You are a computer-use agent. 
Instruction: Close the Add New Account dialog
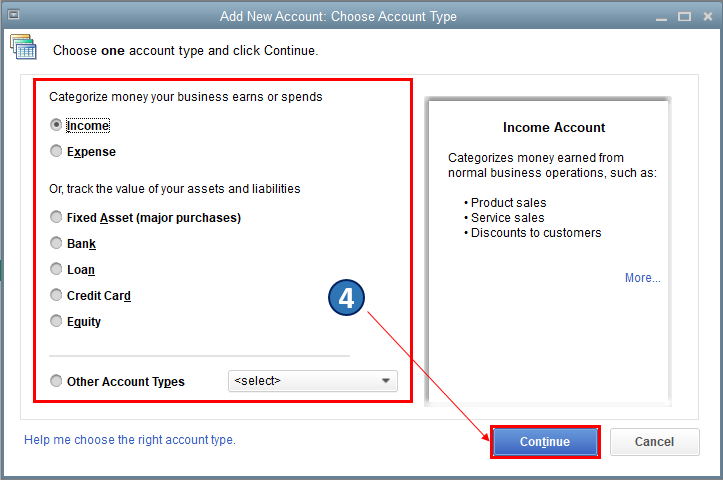[x=707, y=16]
